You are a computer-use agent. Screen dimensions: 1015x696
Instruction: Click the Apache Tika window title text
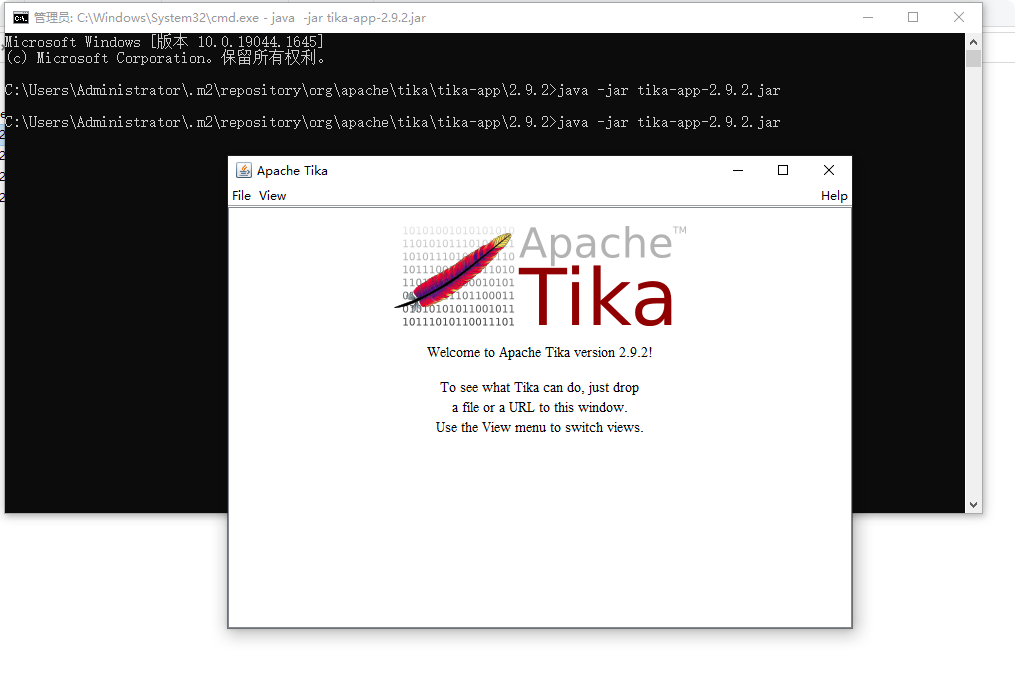(x=290, y=170)
